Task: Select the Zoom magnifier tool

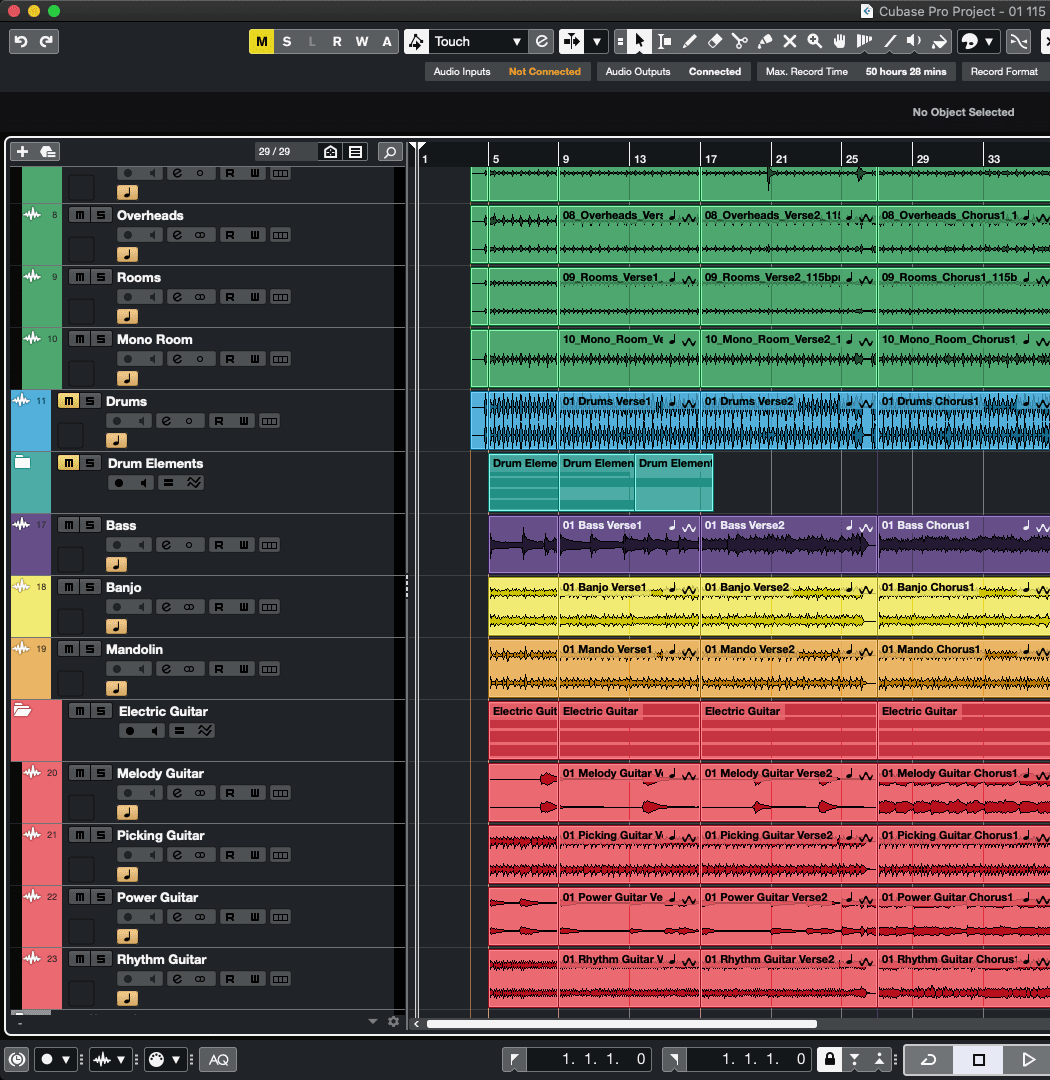Action: [815, 41]
